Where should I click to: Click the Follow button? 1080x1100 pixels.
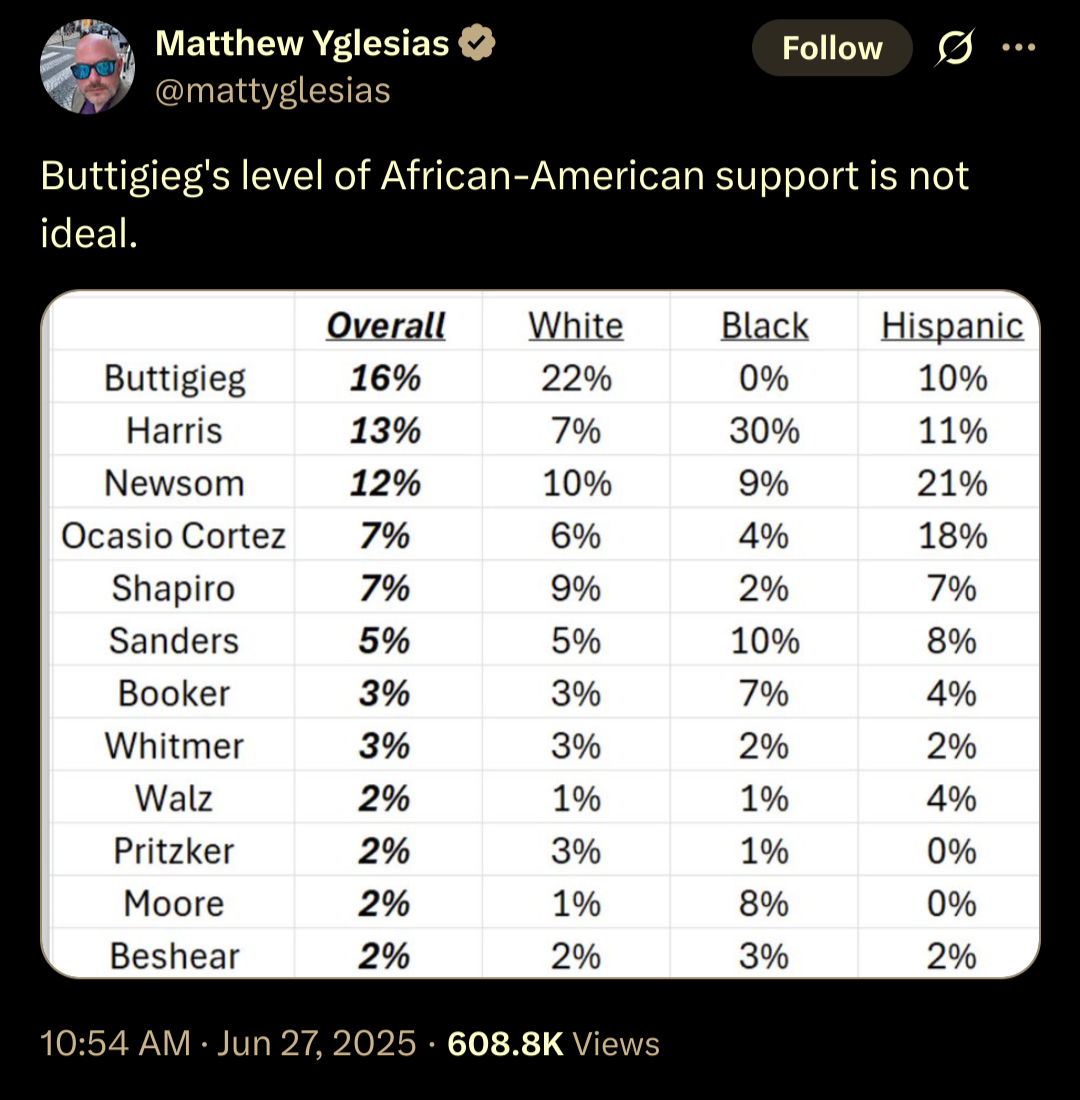coord(832,48)
